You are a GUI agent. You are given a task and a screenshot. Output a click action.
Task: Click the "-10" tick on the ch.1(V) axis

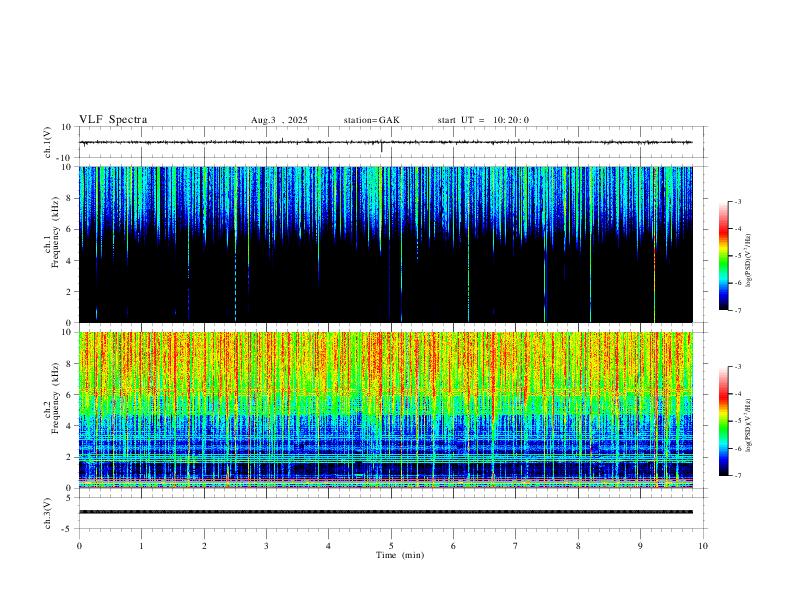coord(64,158)
